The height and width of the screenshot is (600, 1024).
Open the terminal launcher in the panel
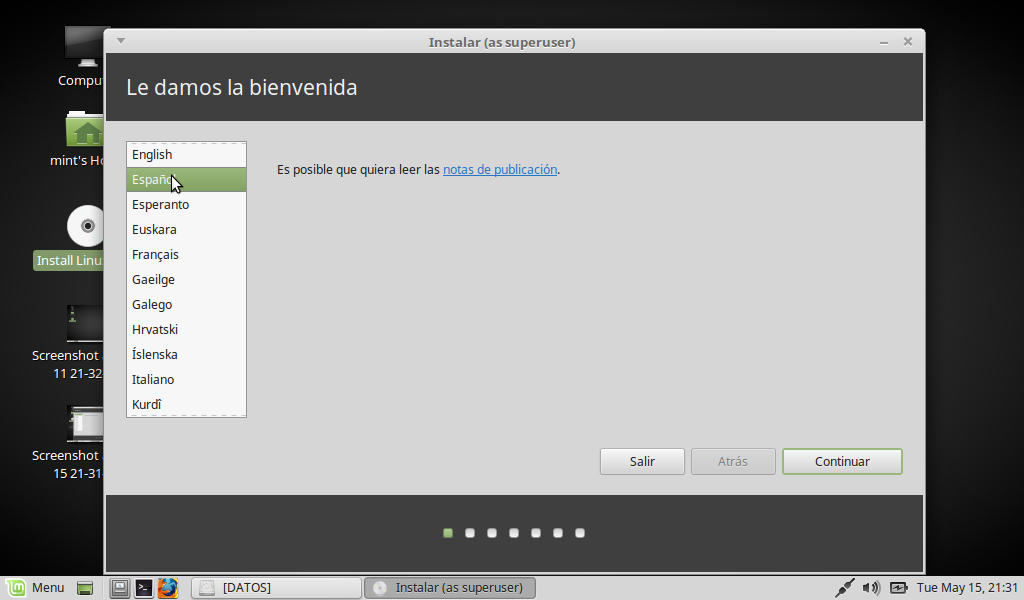pyautogui.click(x=144, y=588)
